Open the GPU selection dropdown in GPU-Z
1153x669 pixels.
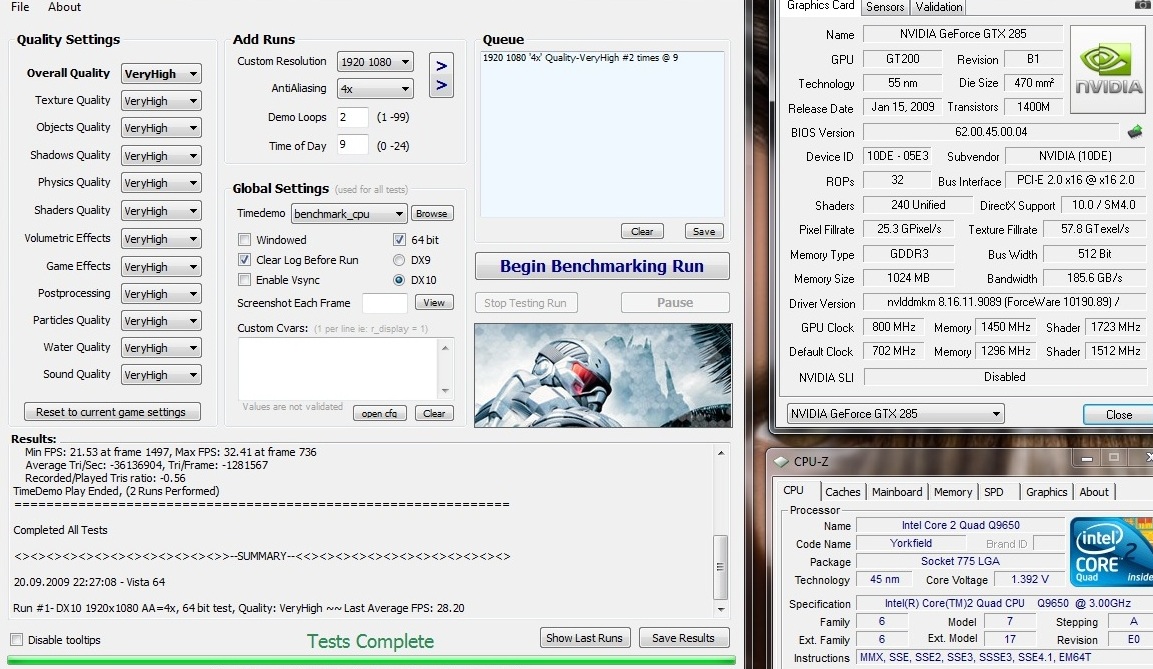(895, 414)
